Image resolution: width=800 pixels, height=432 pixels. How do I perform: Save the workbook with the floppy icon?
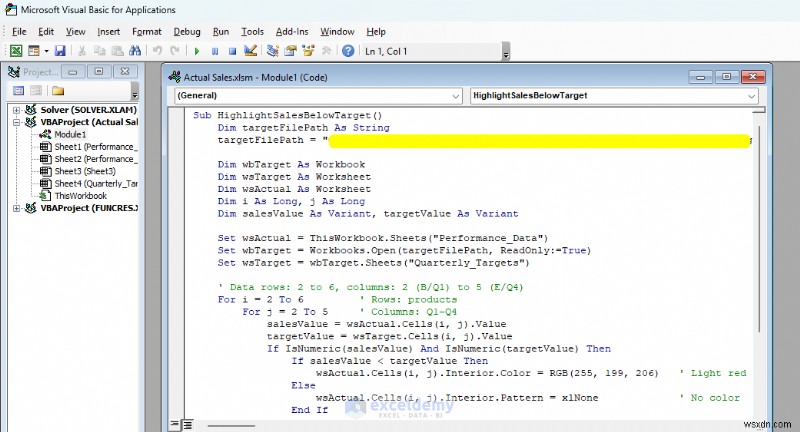coord(60,51)
